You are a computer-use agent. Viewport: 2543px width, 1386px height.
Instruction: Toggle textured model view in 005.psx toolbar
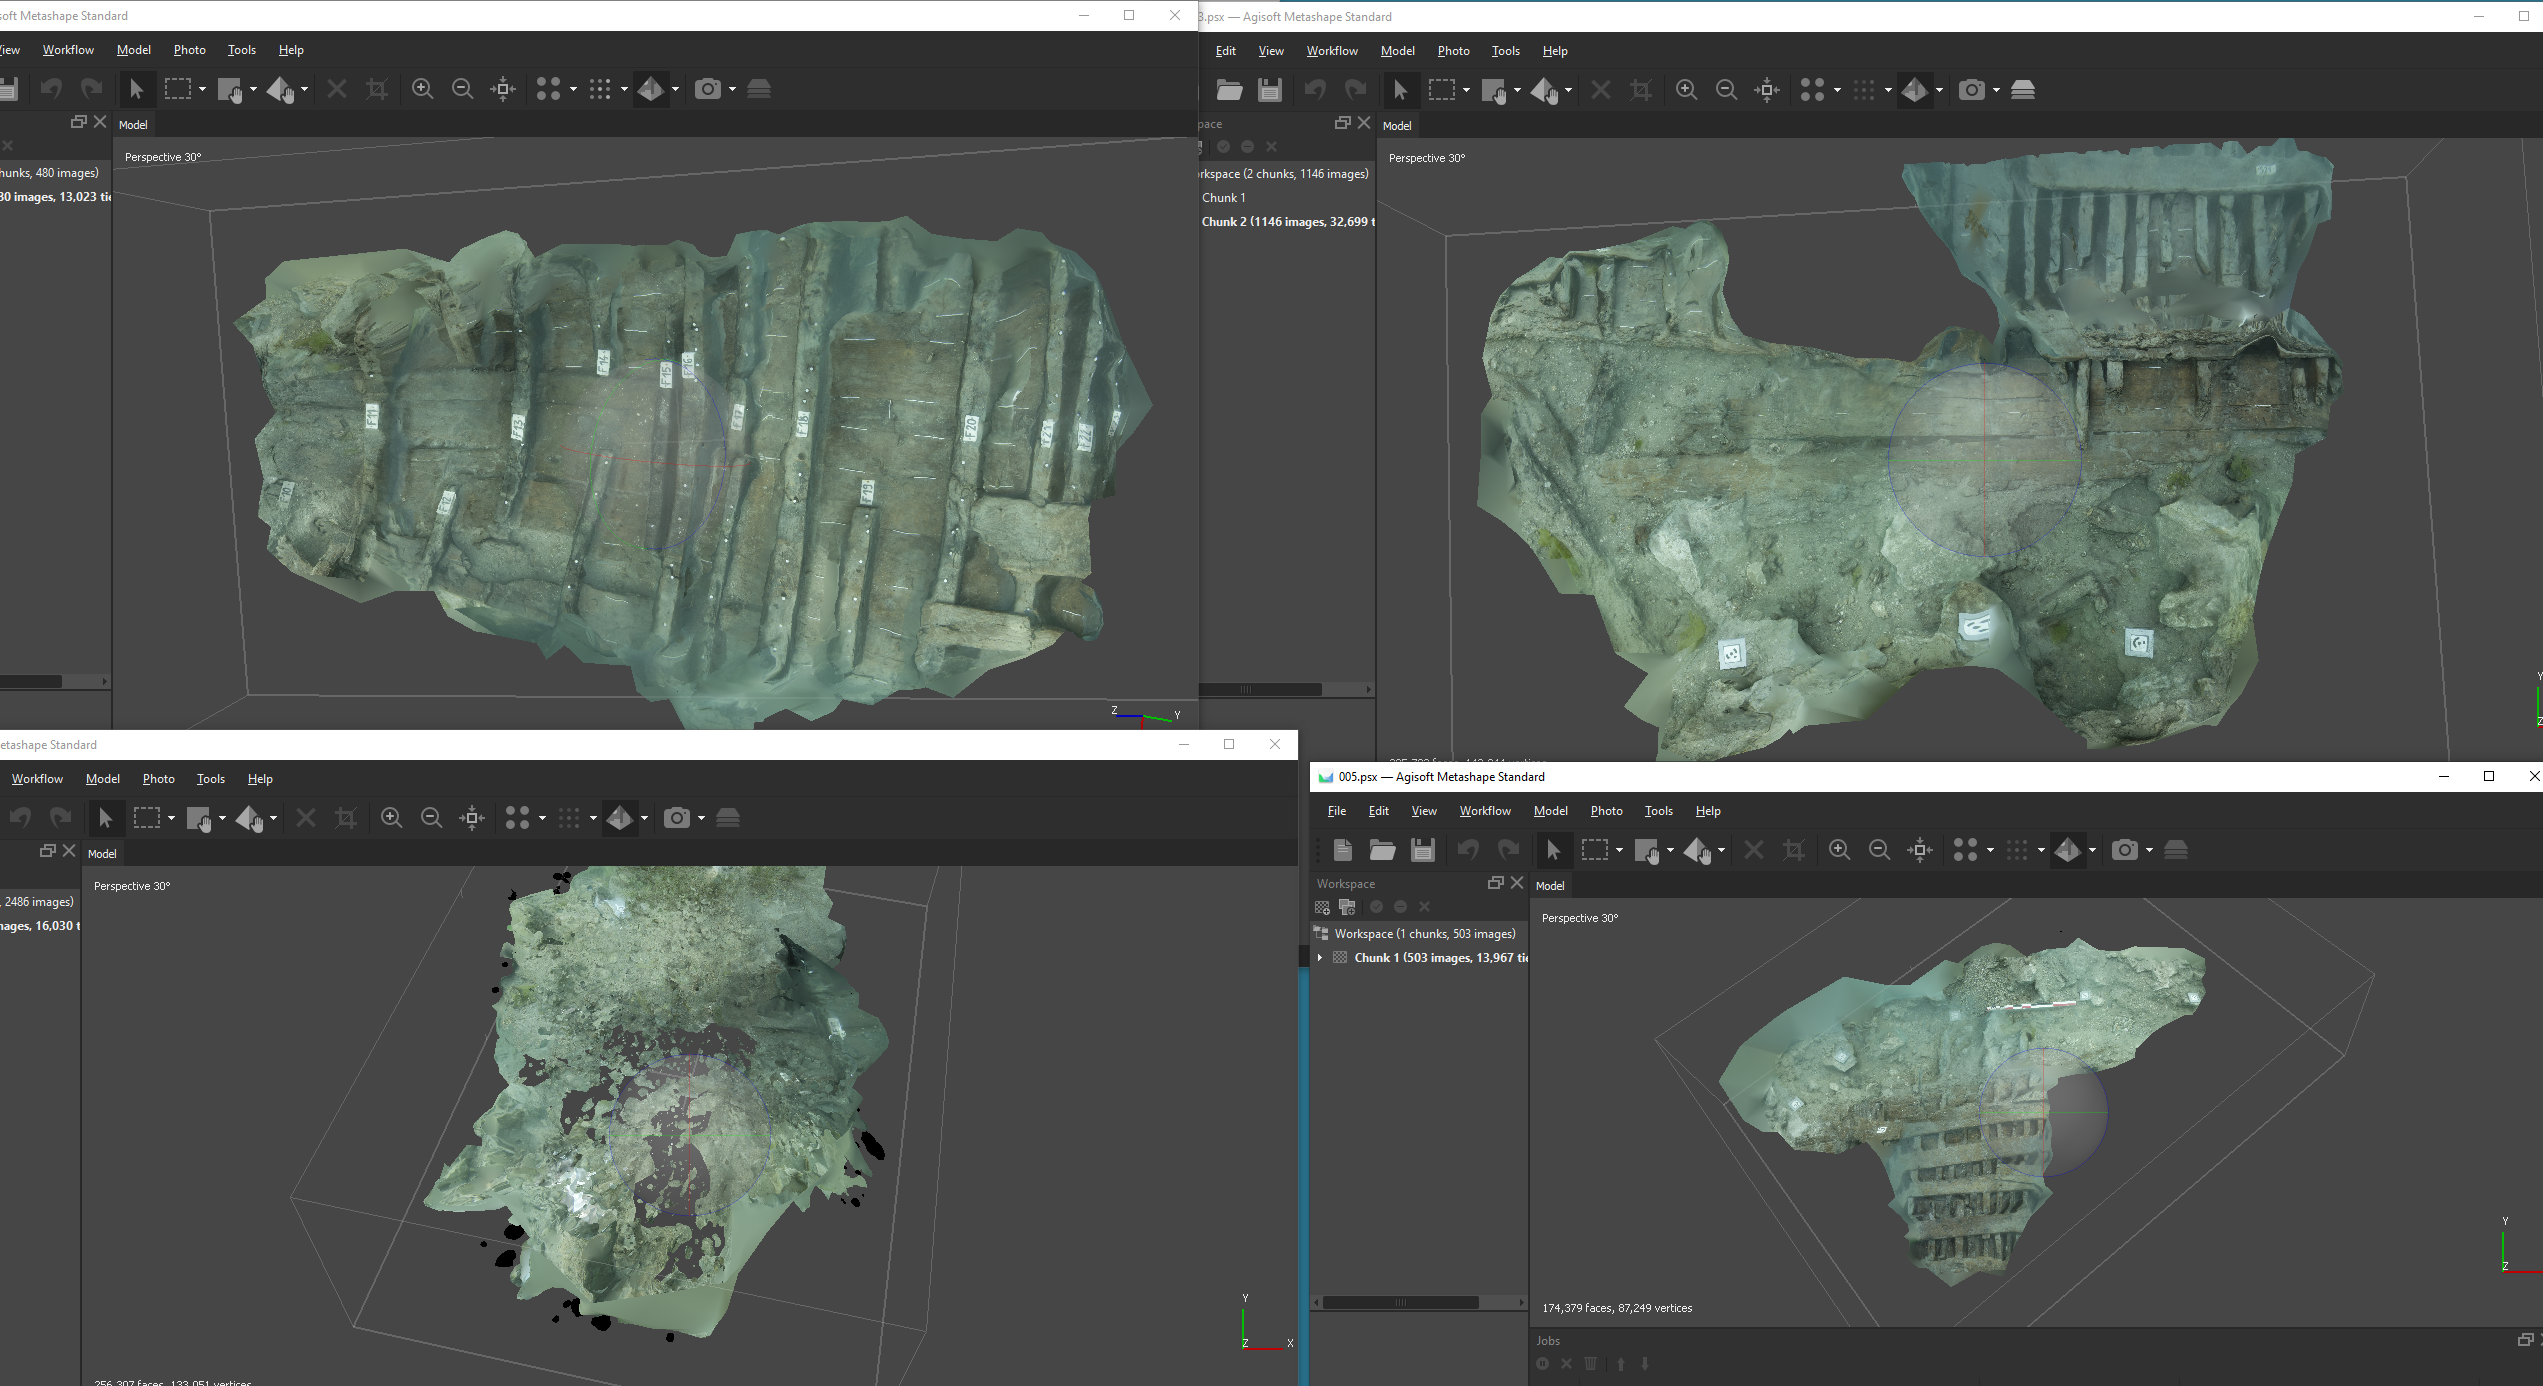click(2067, 850)
